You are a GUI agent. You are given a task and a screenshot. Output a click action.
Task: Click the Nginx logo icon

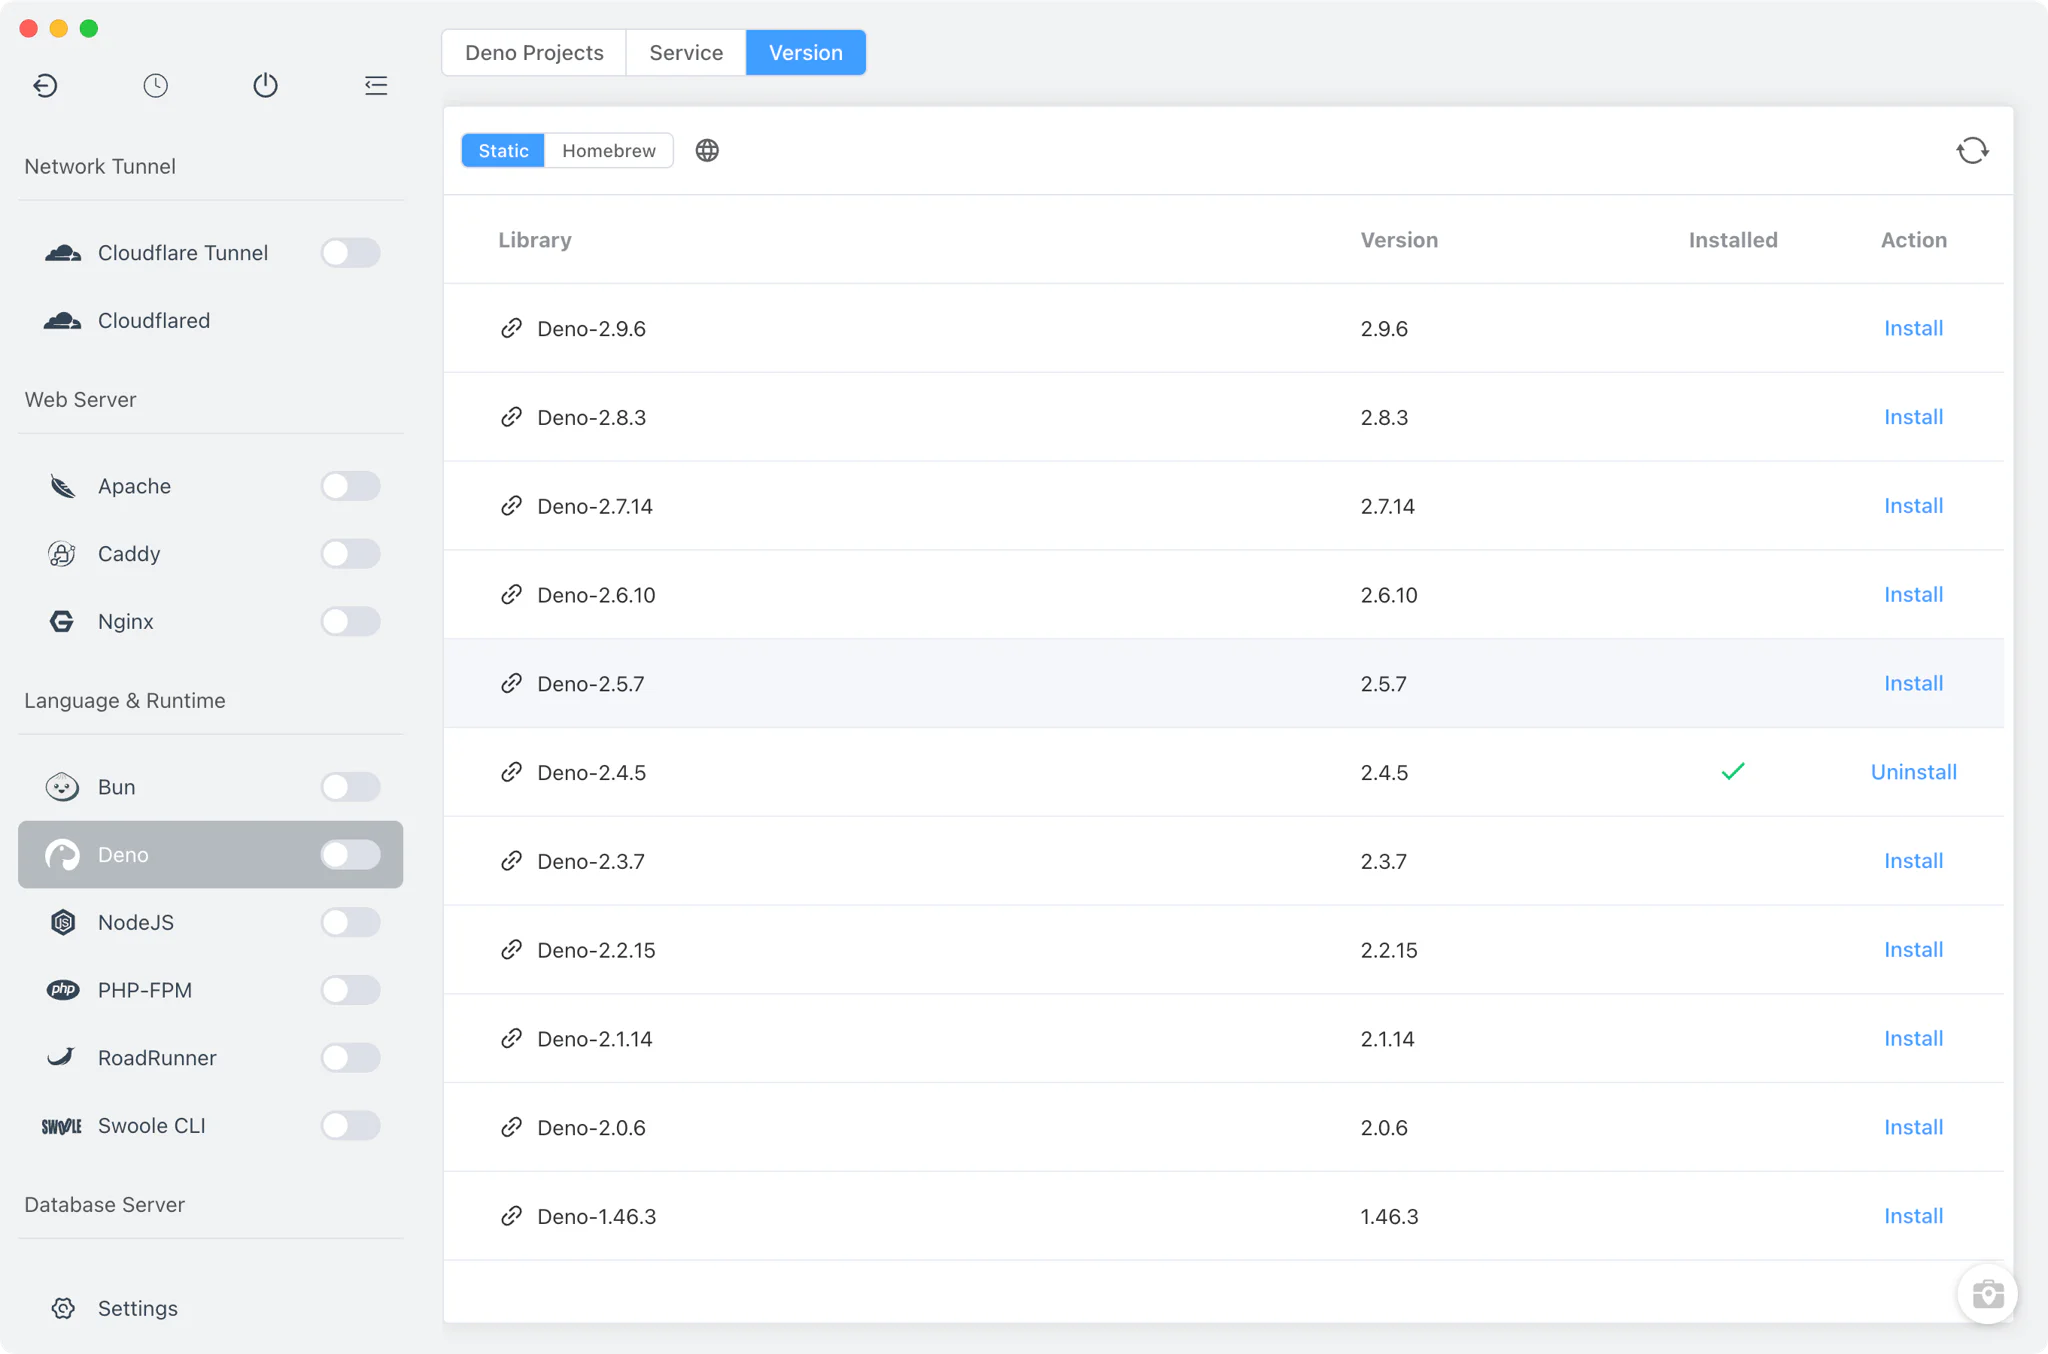pyautogui.click(x=62, y=622)
